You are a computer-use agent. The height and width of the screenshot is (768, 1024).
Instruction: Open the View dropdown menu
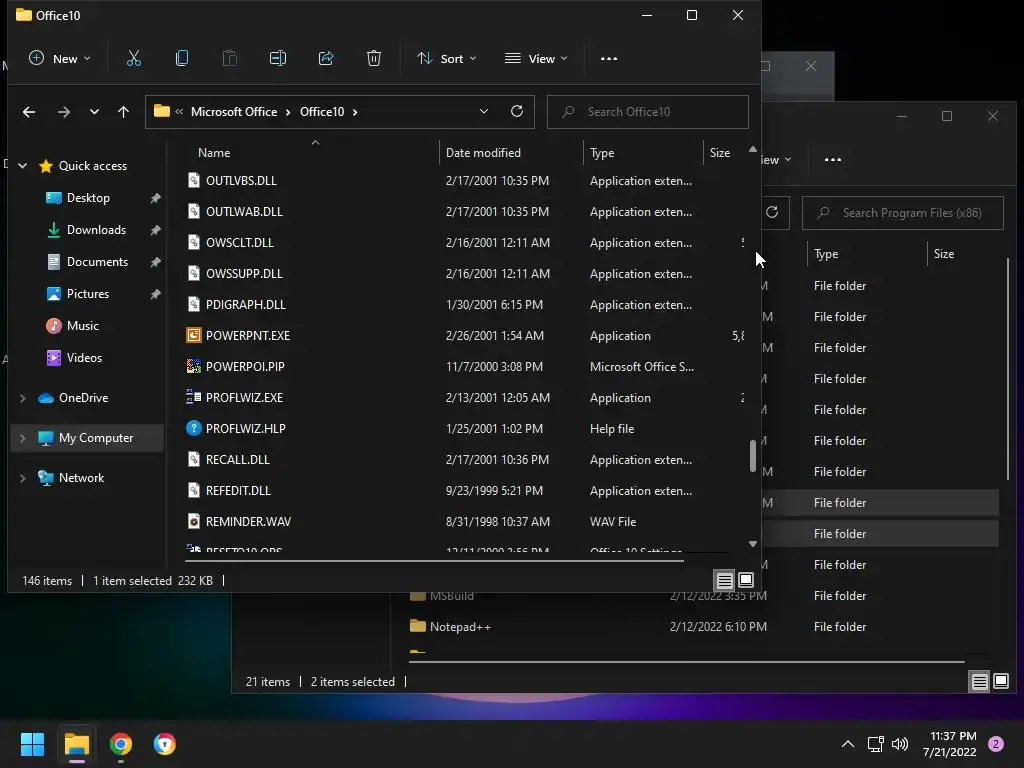pyautogui.click(x=536, y=58)
